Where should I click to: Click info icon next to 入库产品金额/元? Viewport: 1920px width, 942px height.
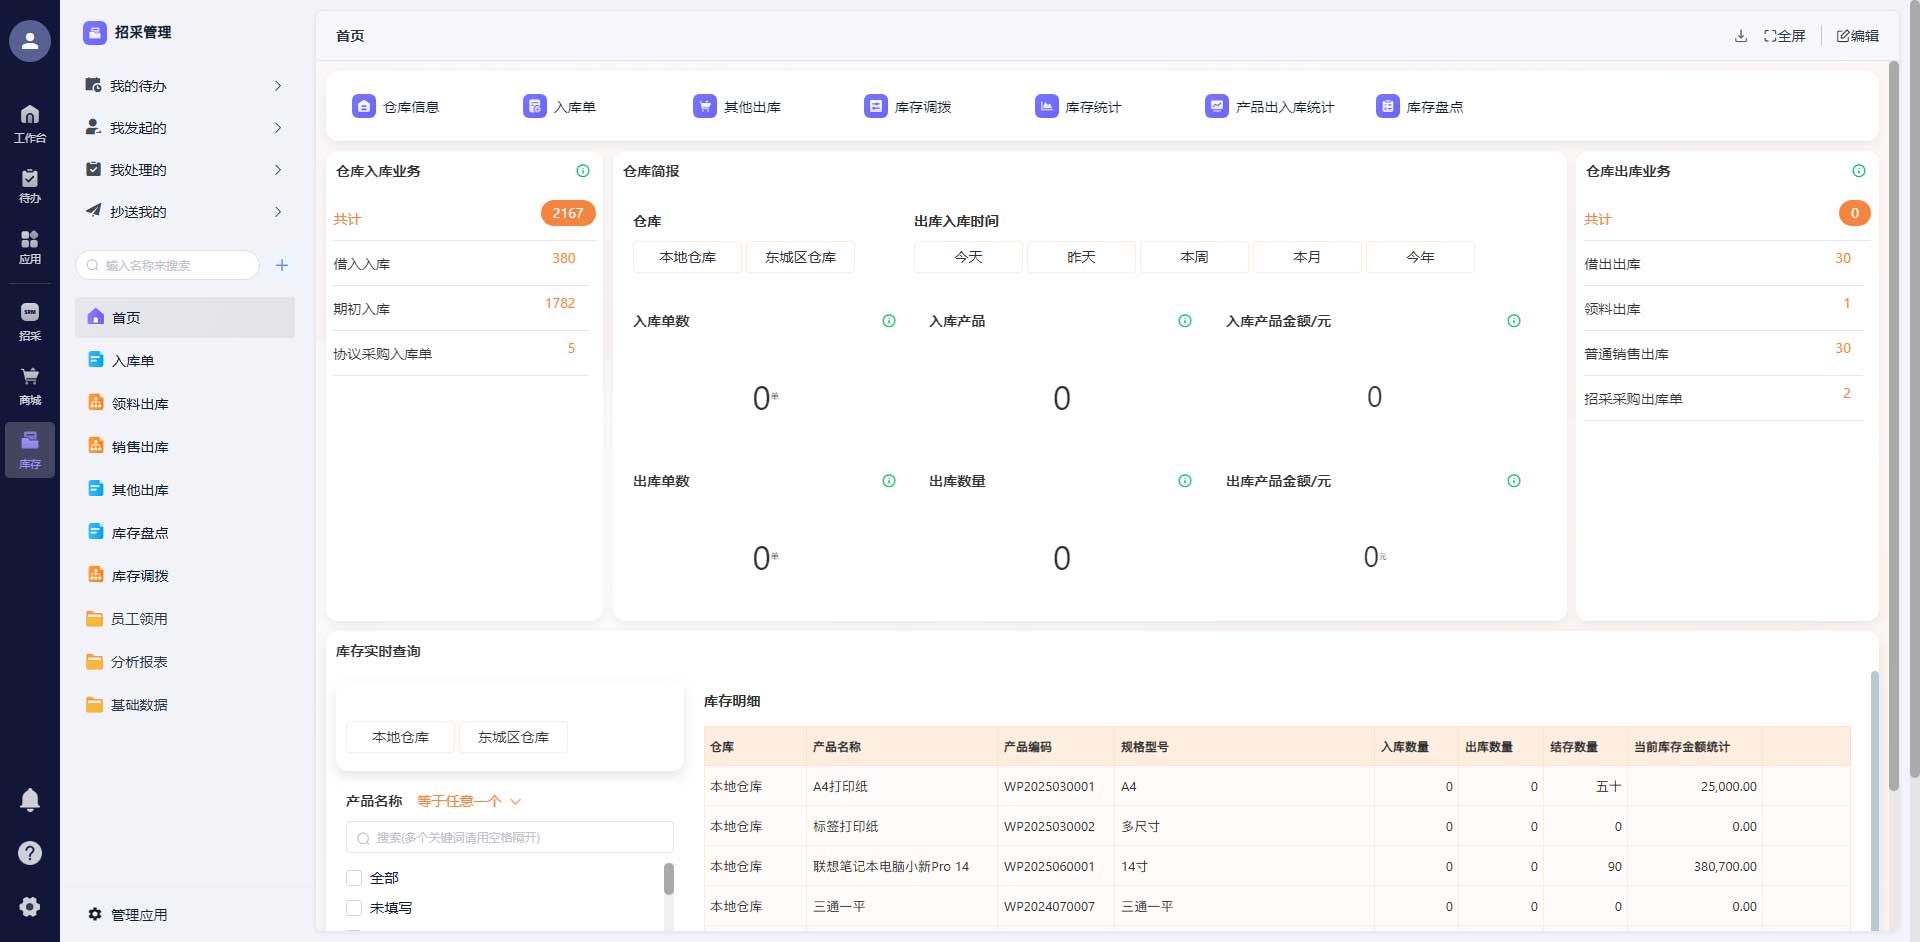1514,321
